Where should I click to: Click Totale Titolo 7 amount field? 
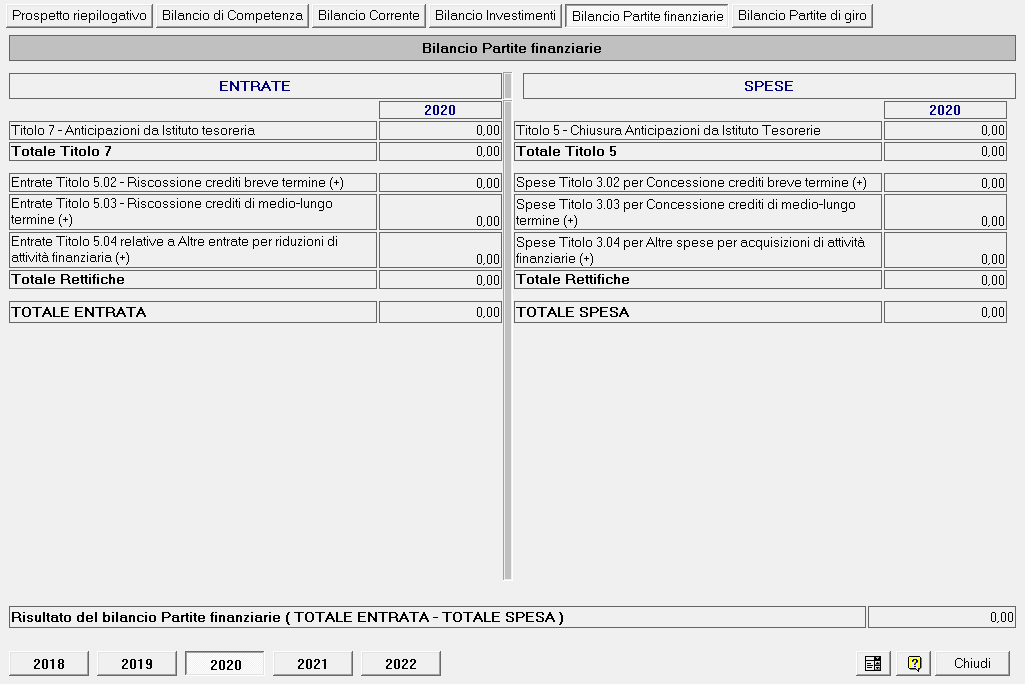[x=440, y=151]
